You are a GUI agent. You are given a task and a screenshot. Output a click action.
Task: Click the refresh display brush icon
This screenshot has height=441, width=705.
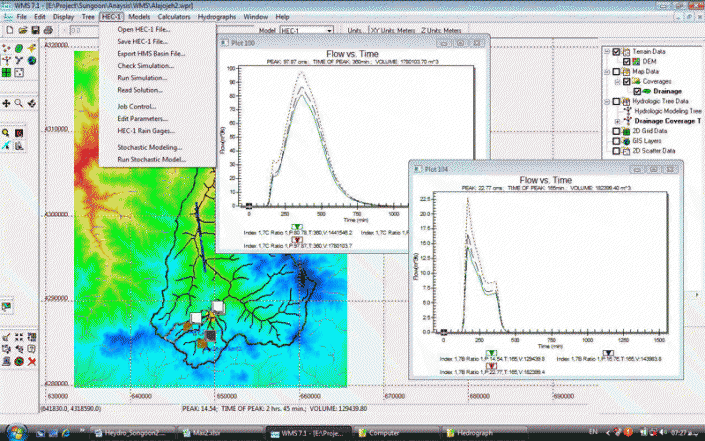coord(6,337)
